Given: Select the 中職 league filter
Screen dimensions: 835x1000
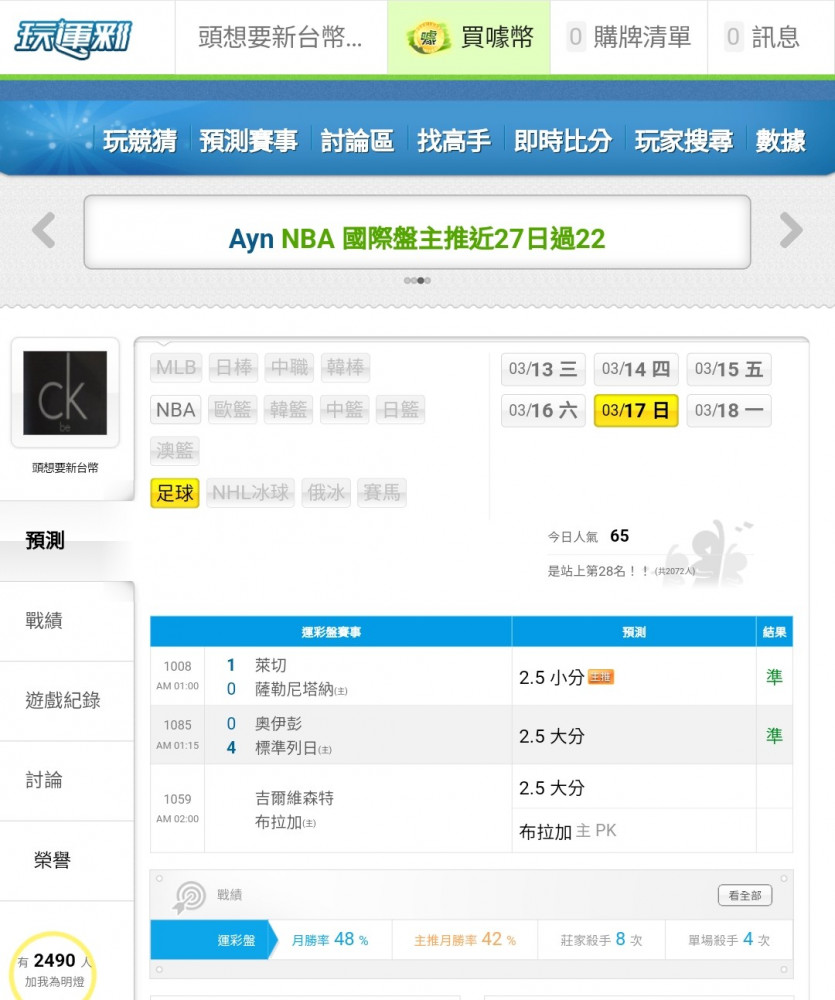Looking at the screenshot, I should pos(289,367).
